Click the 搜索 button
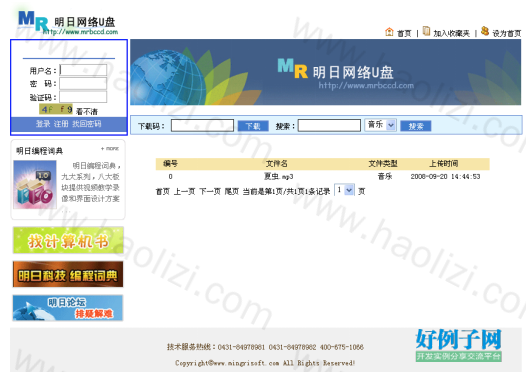The width and height of the screenshot is (526, 372). (416, 126)
